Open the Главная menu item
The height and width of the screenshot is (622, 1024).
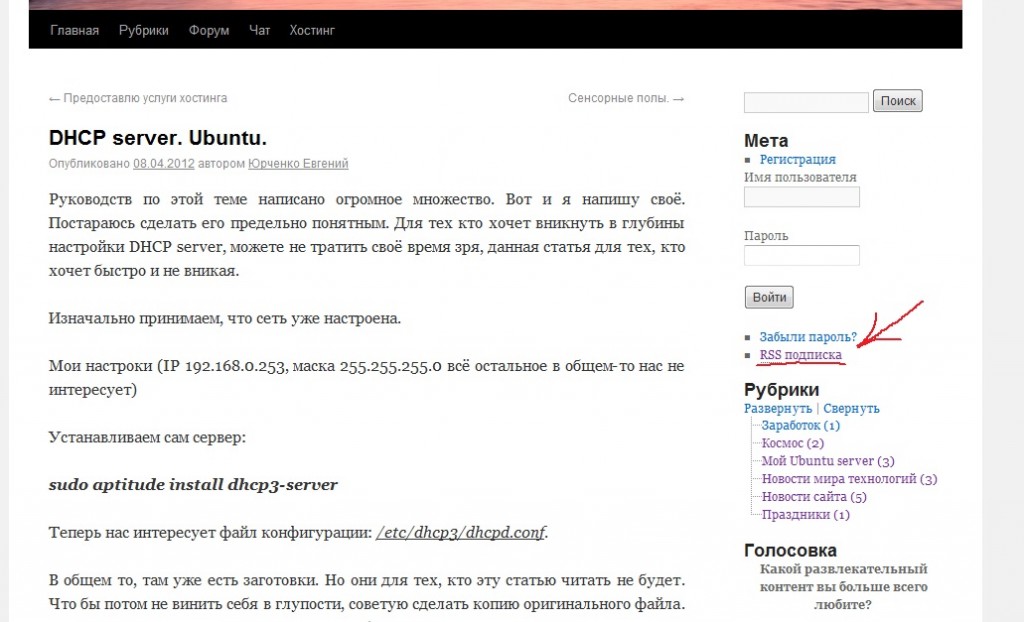[74, 31]
